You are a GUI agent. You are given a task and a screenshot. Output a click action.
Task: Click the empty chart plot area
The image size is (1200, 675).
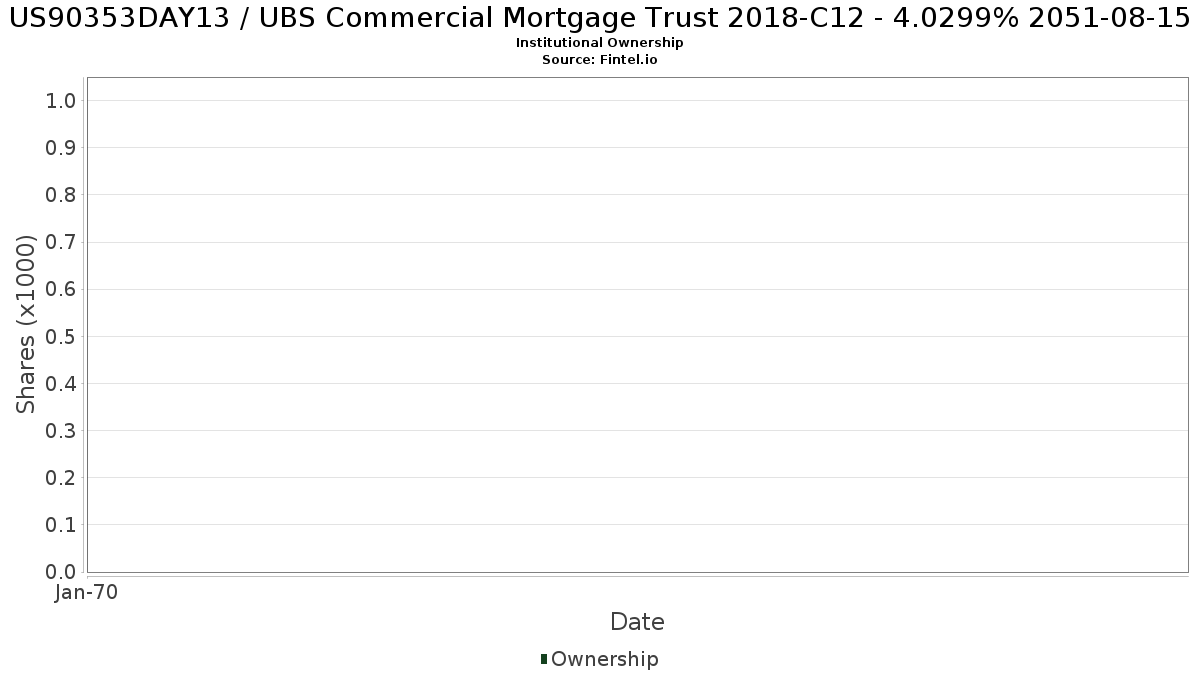(637, 324)
